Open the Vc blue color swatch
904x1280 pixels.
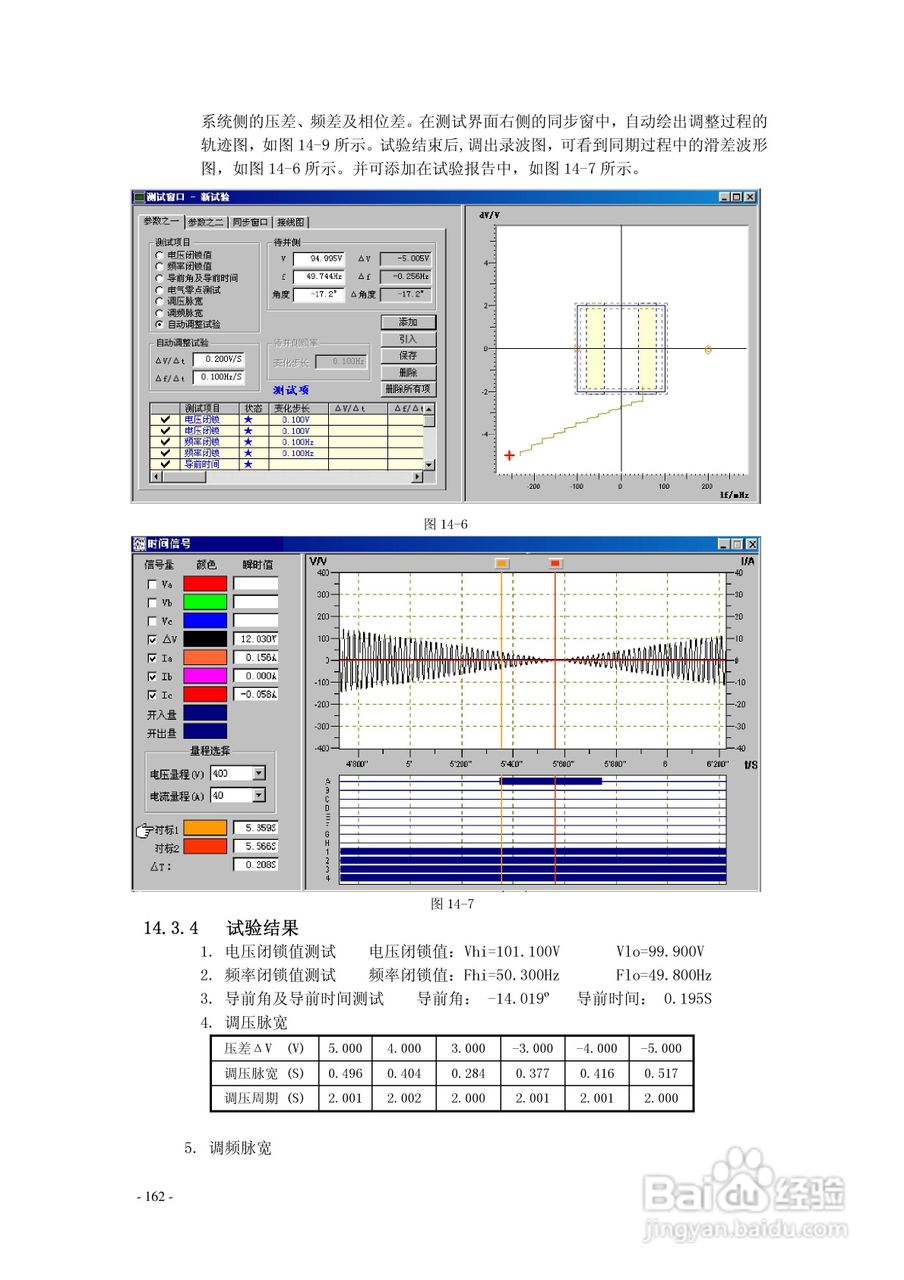[204, 621]
